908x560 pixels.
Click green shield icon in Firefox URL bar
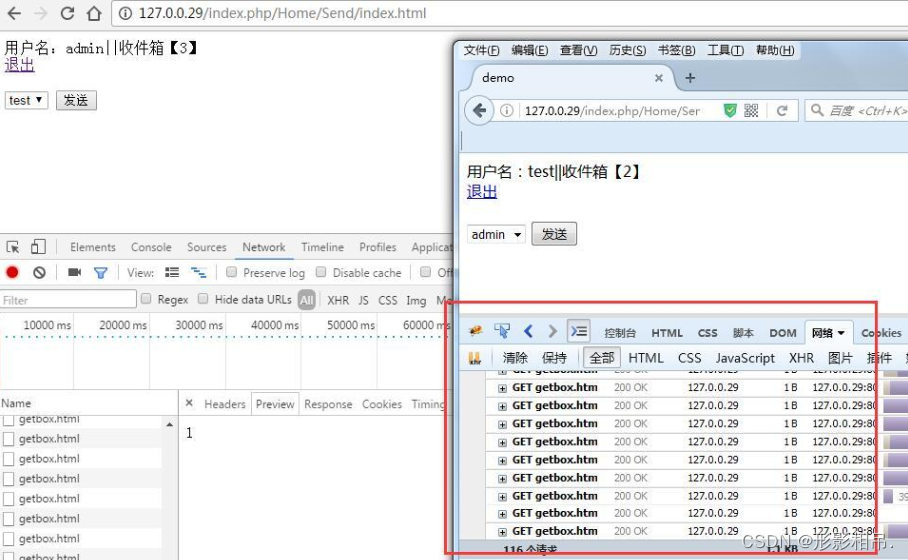(730, 110)
